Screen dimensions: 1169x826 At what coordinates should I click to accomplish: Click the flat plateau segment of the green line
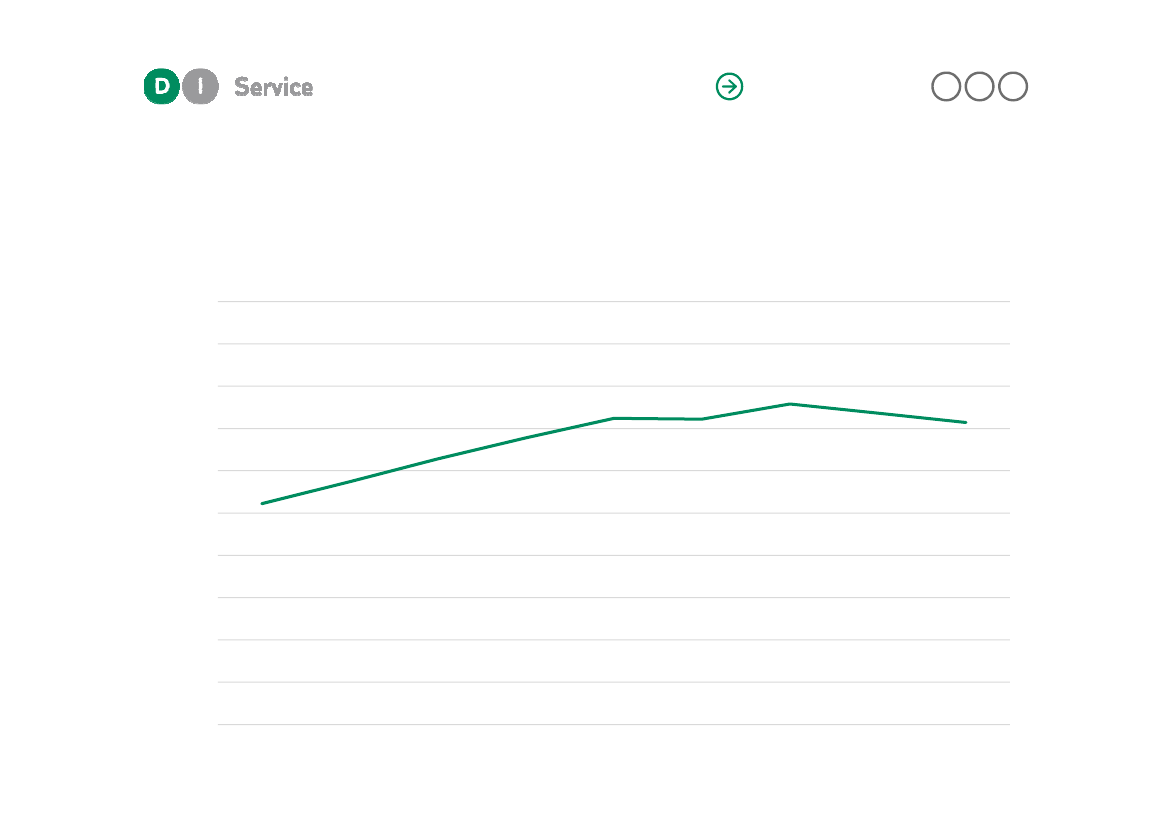coord(658,419)
